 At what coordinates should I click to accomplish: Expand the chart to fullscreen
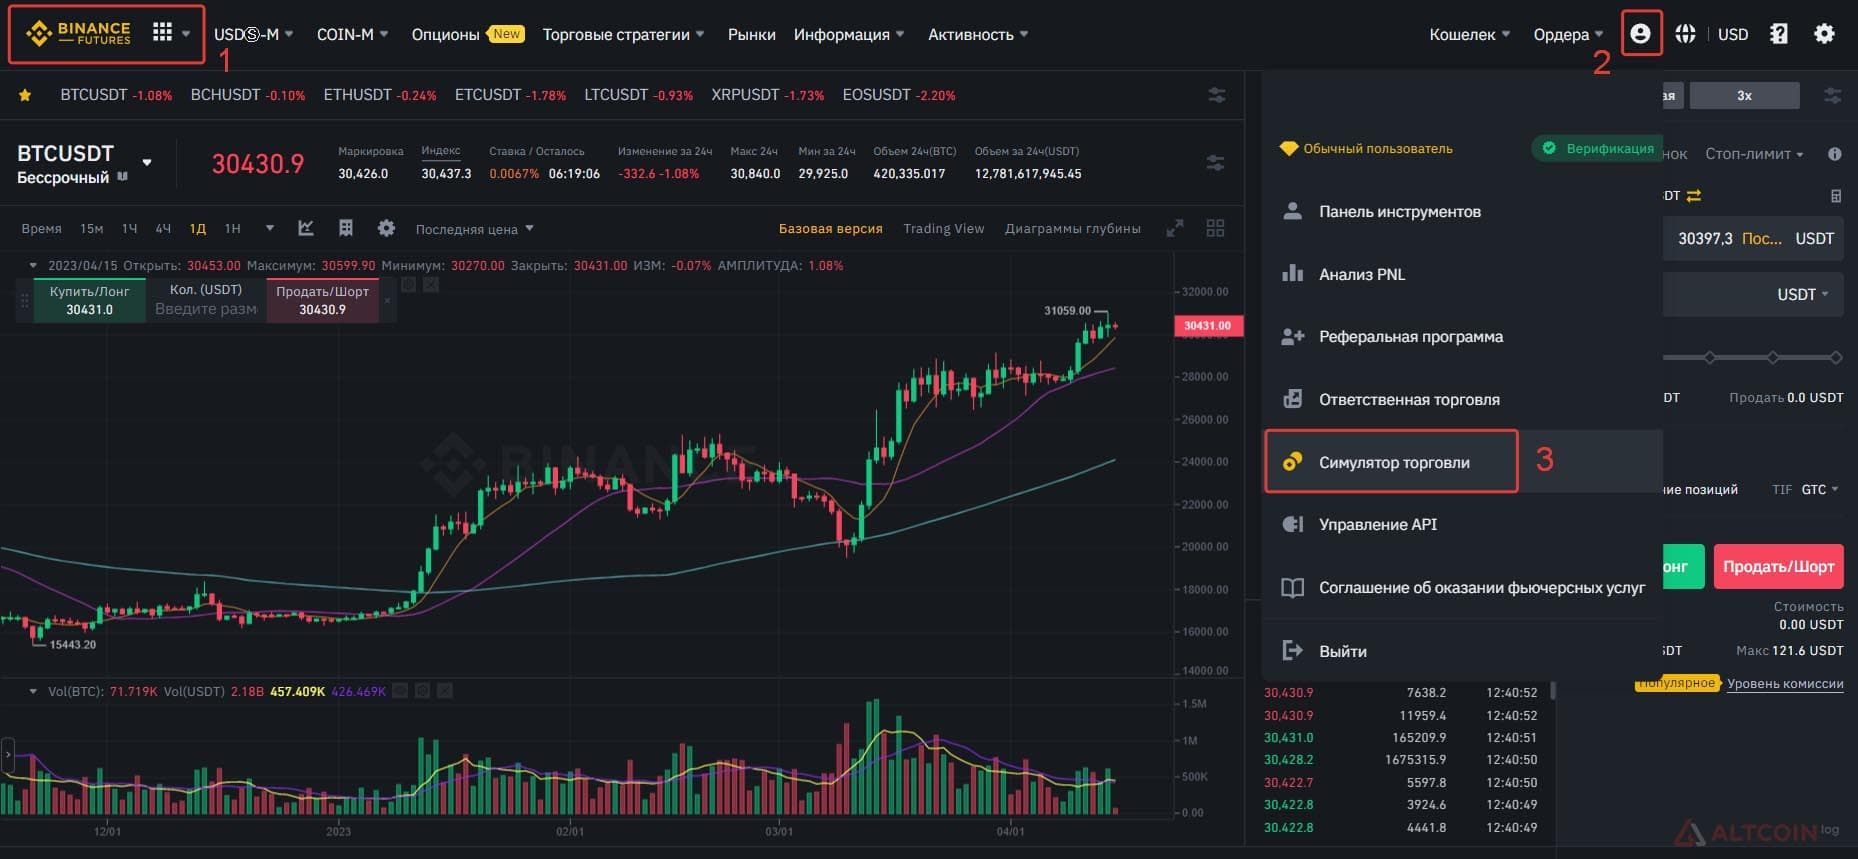1175,228
